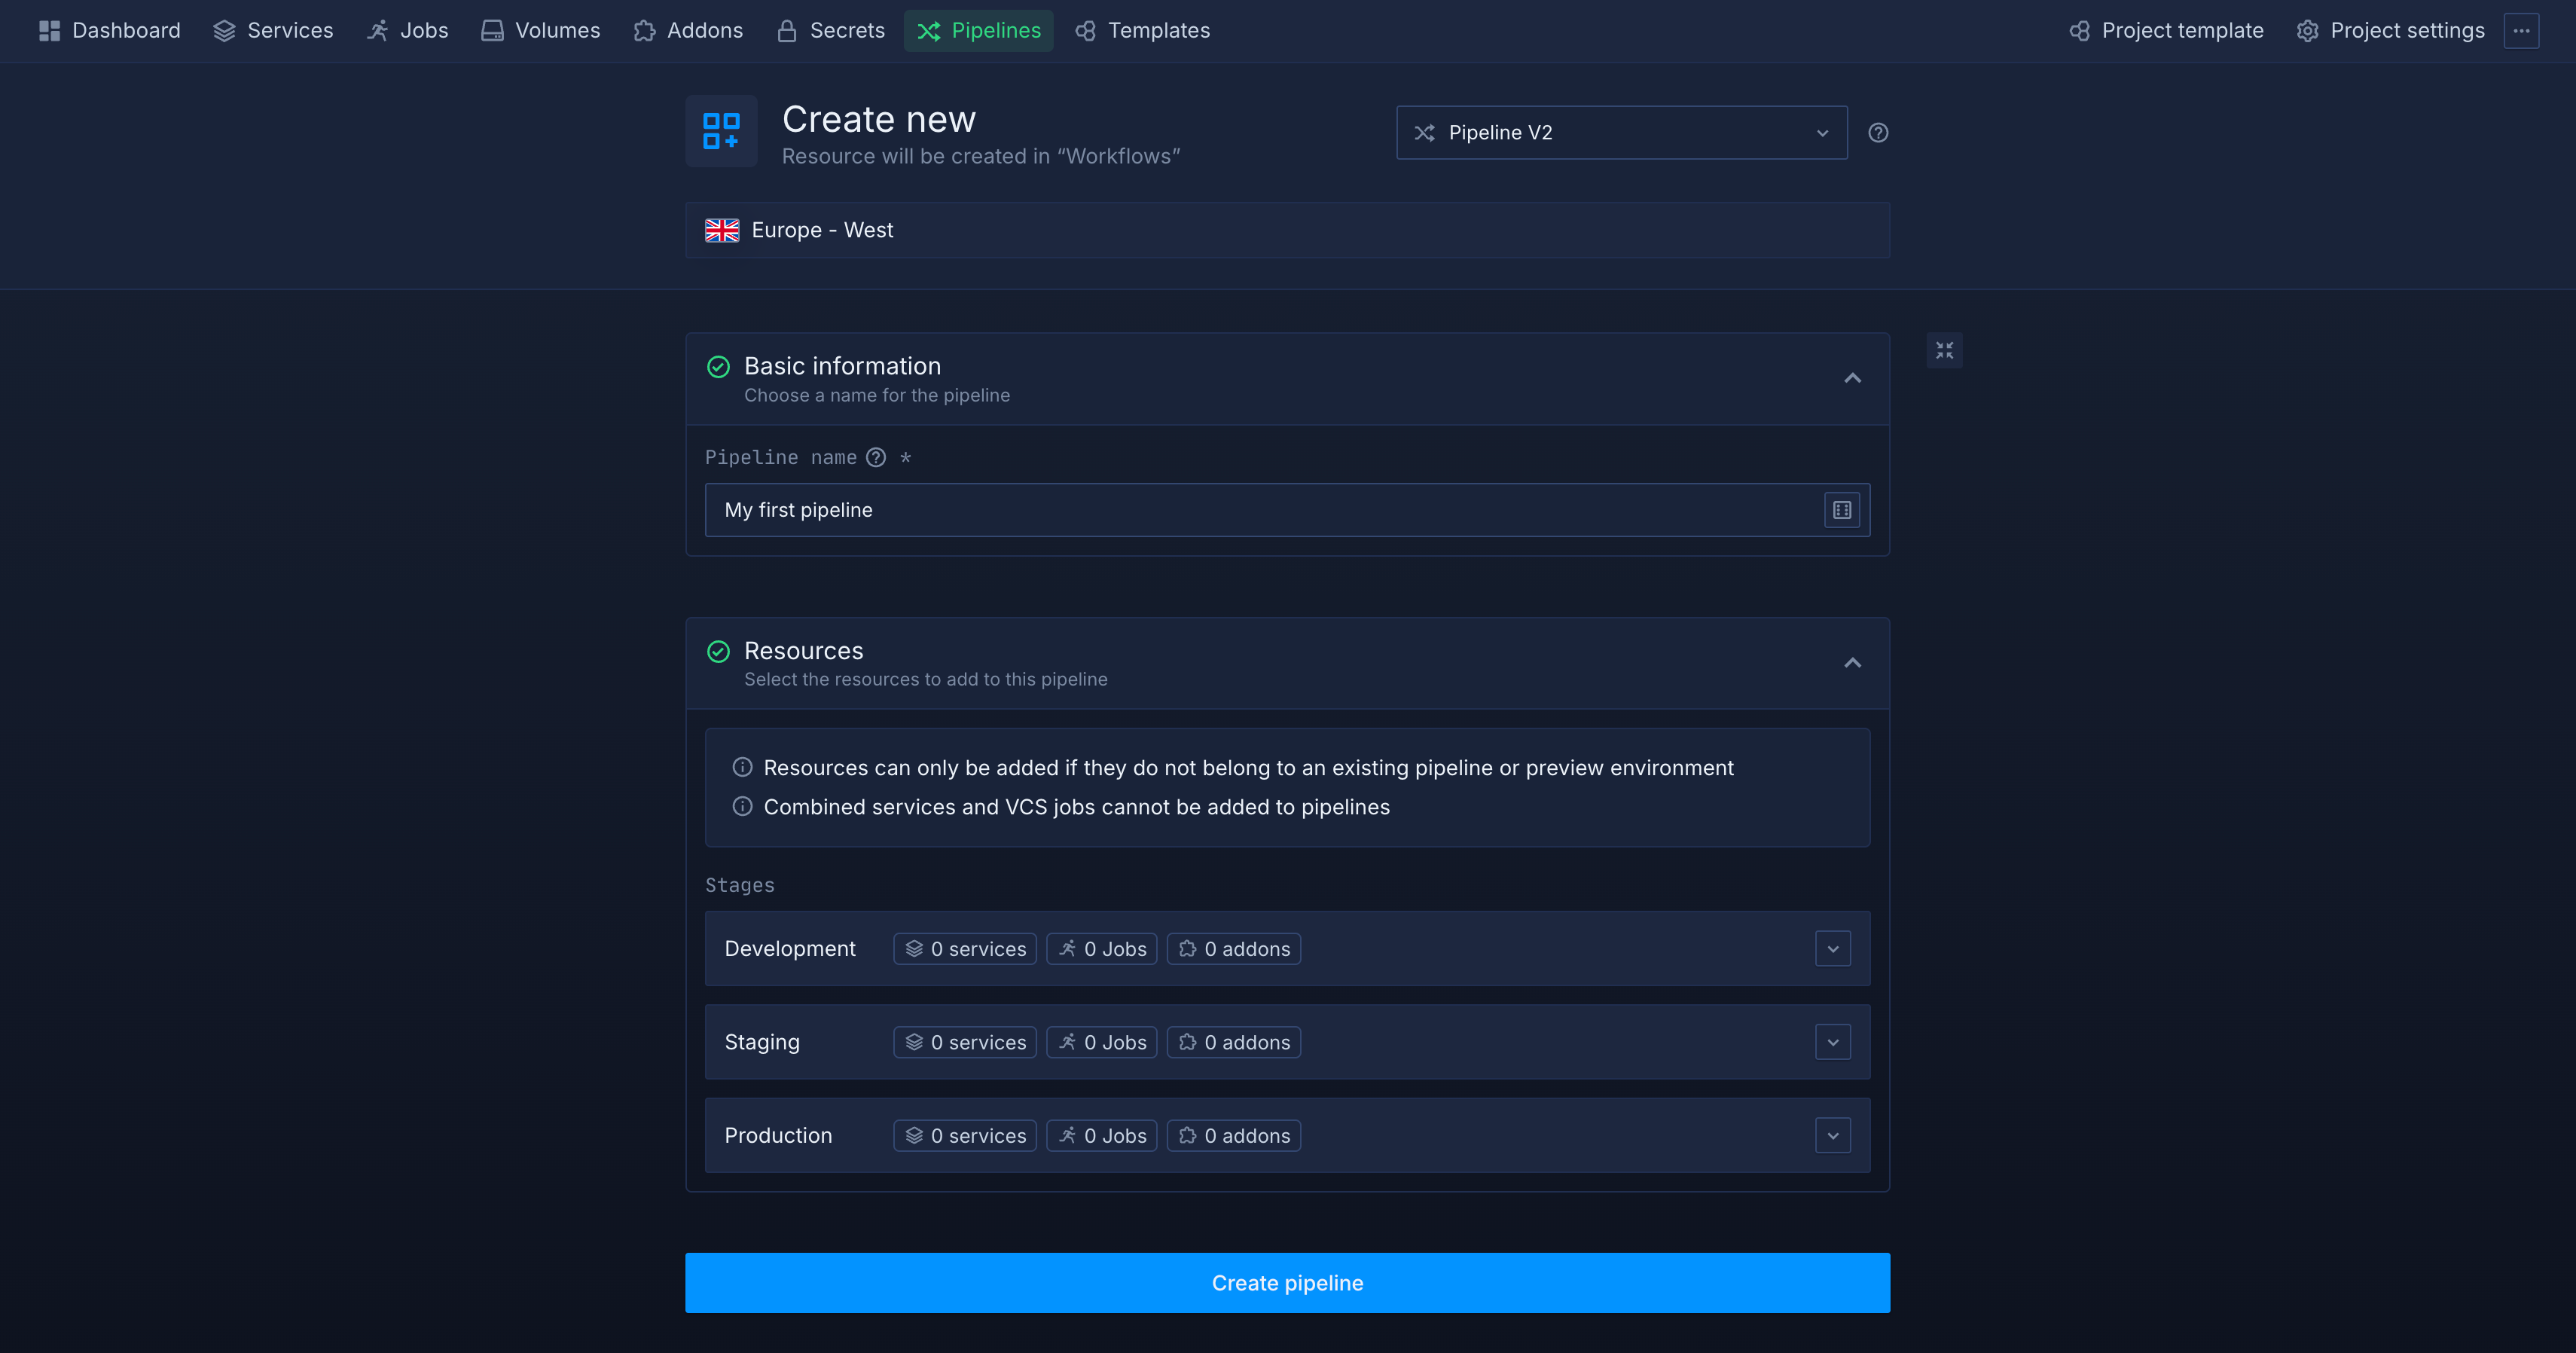Click info icon beside 'Resources can only be added'
The height and width of the screenshot is (1353, 2576).
[x=742, y=767]
